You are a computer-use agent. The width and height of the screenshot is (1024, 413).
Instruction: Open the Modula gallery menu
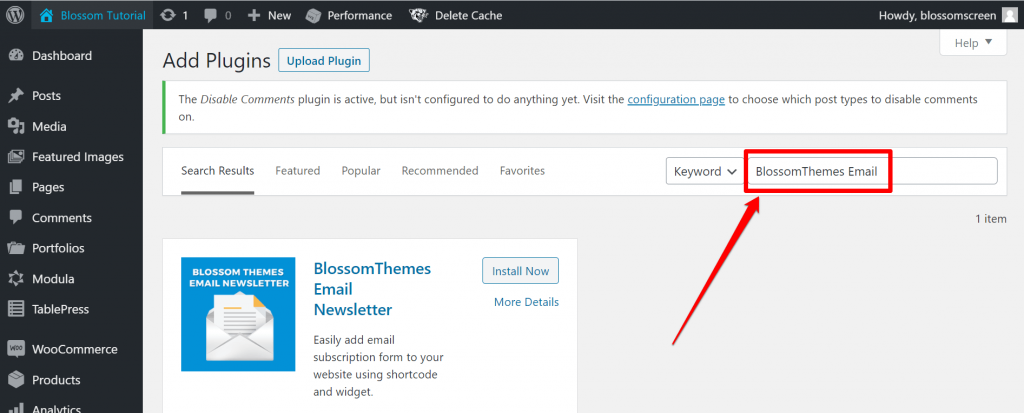(x=53, y=279)
